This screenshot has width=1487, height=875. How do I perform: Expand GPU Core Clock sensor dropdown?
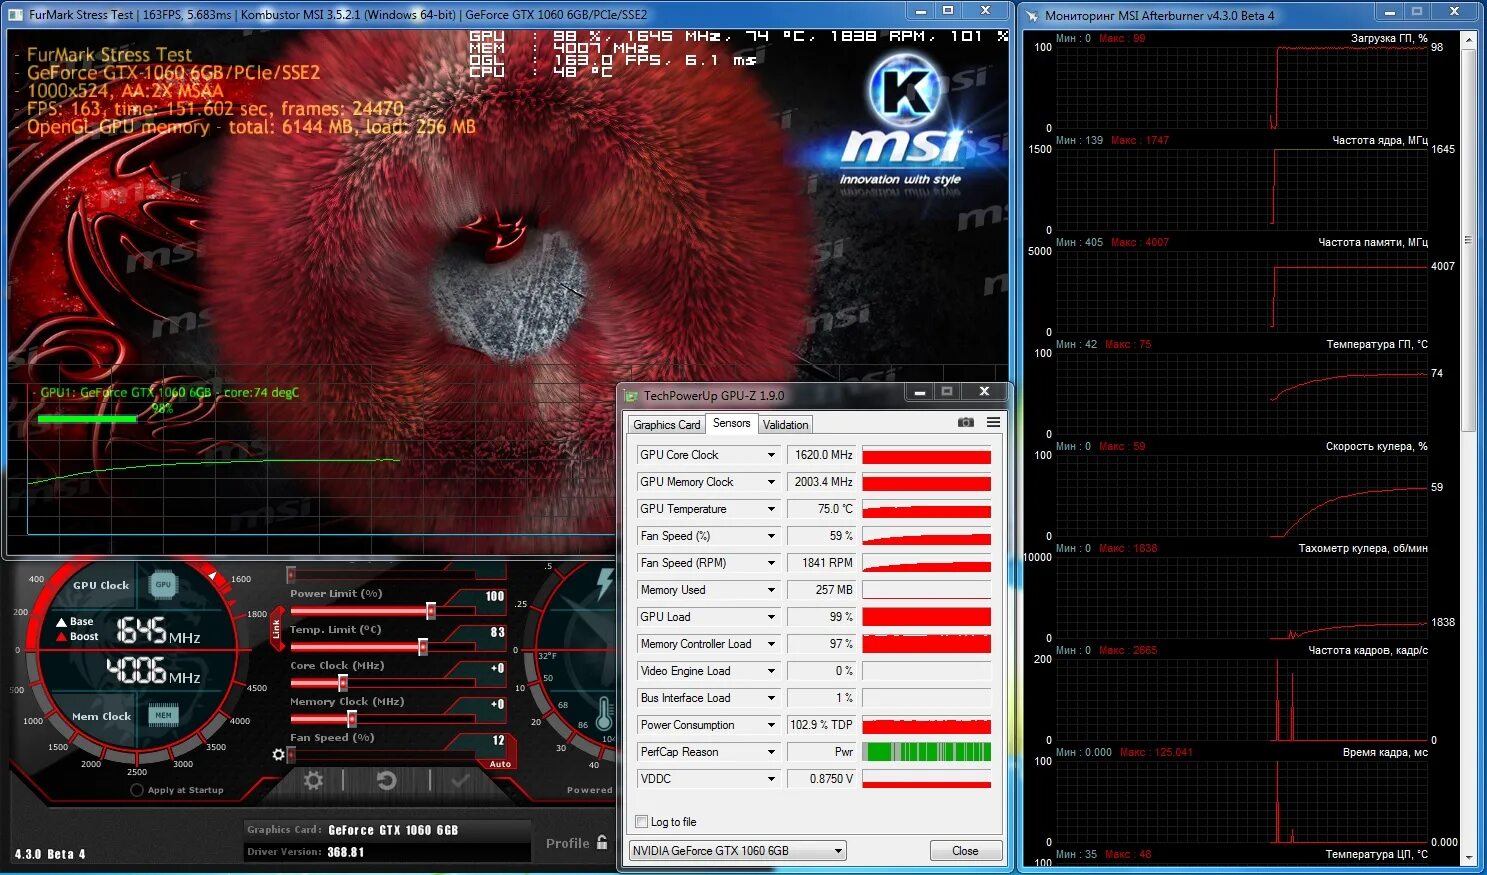[x=771, y=455]
